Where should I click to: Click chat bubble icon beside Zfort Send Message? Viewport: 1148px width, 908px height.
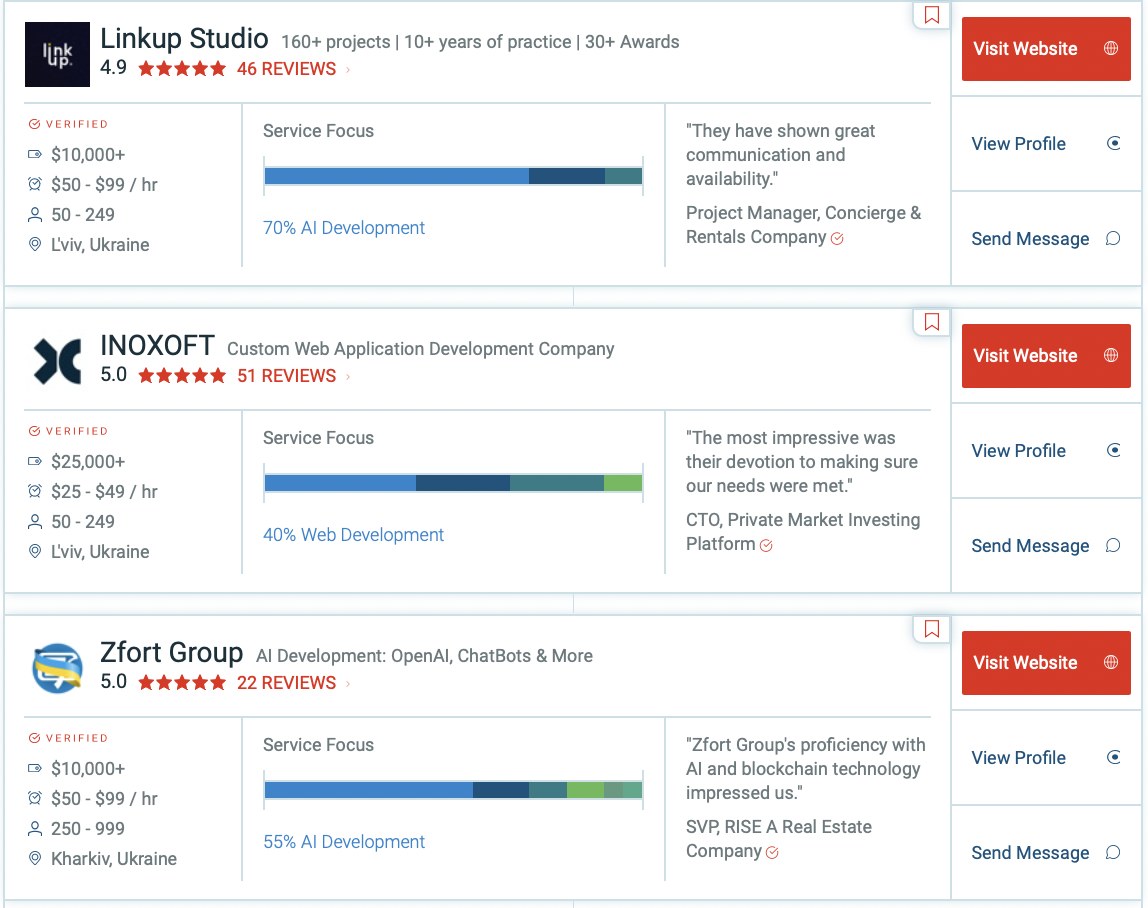pyautogui.click(x=1113, y=852)
